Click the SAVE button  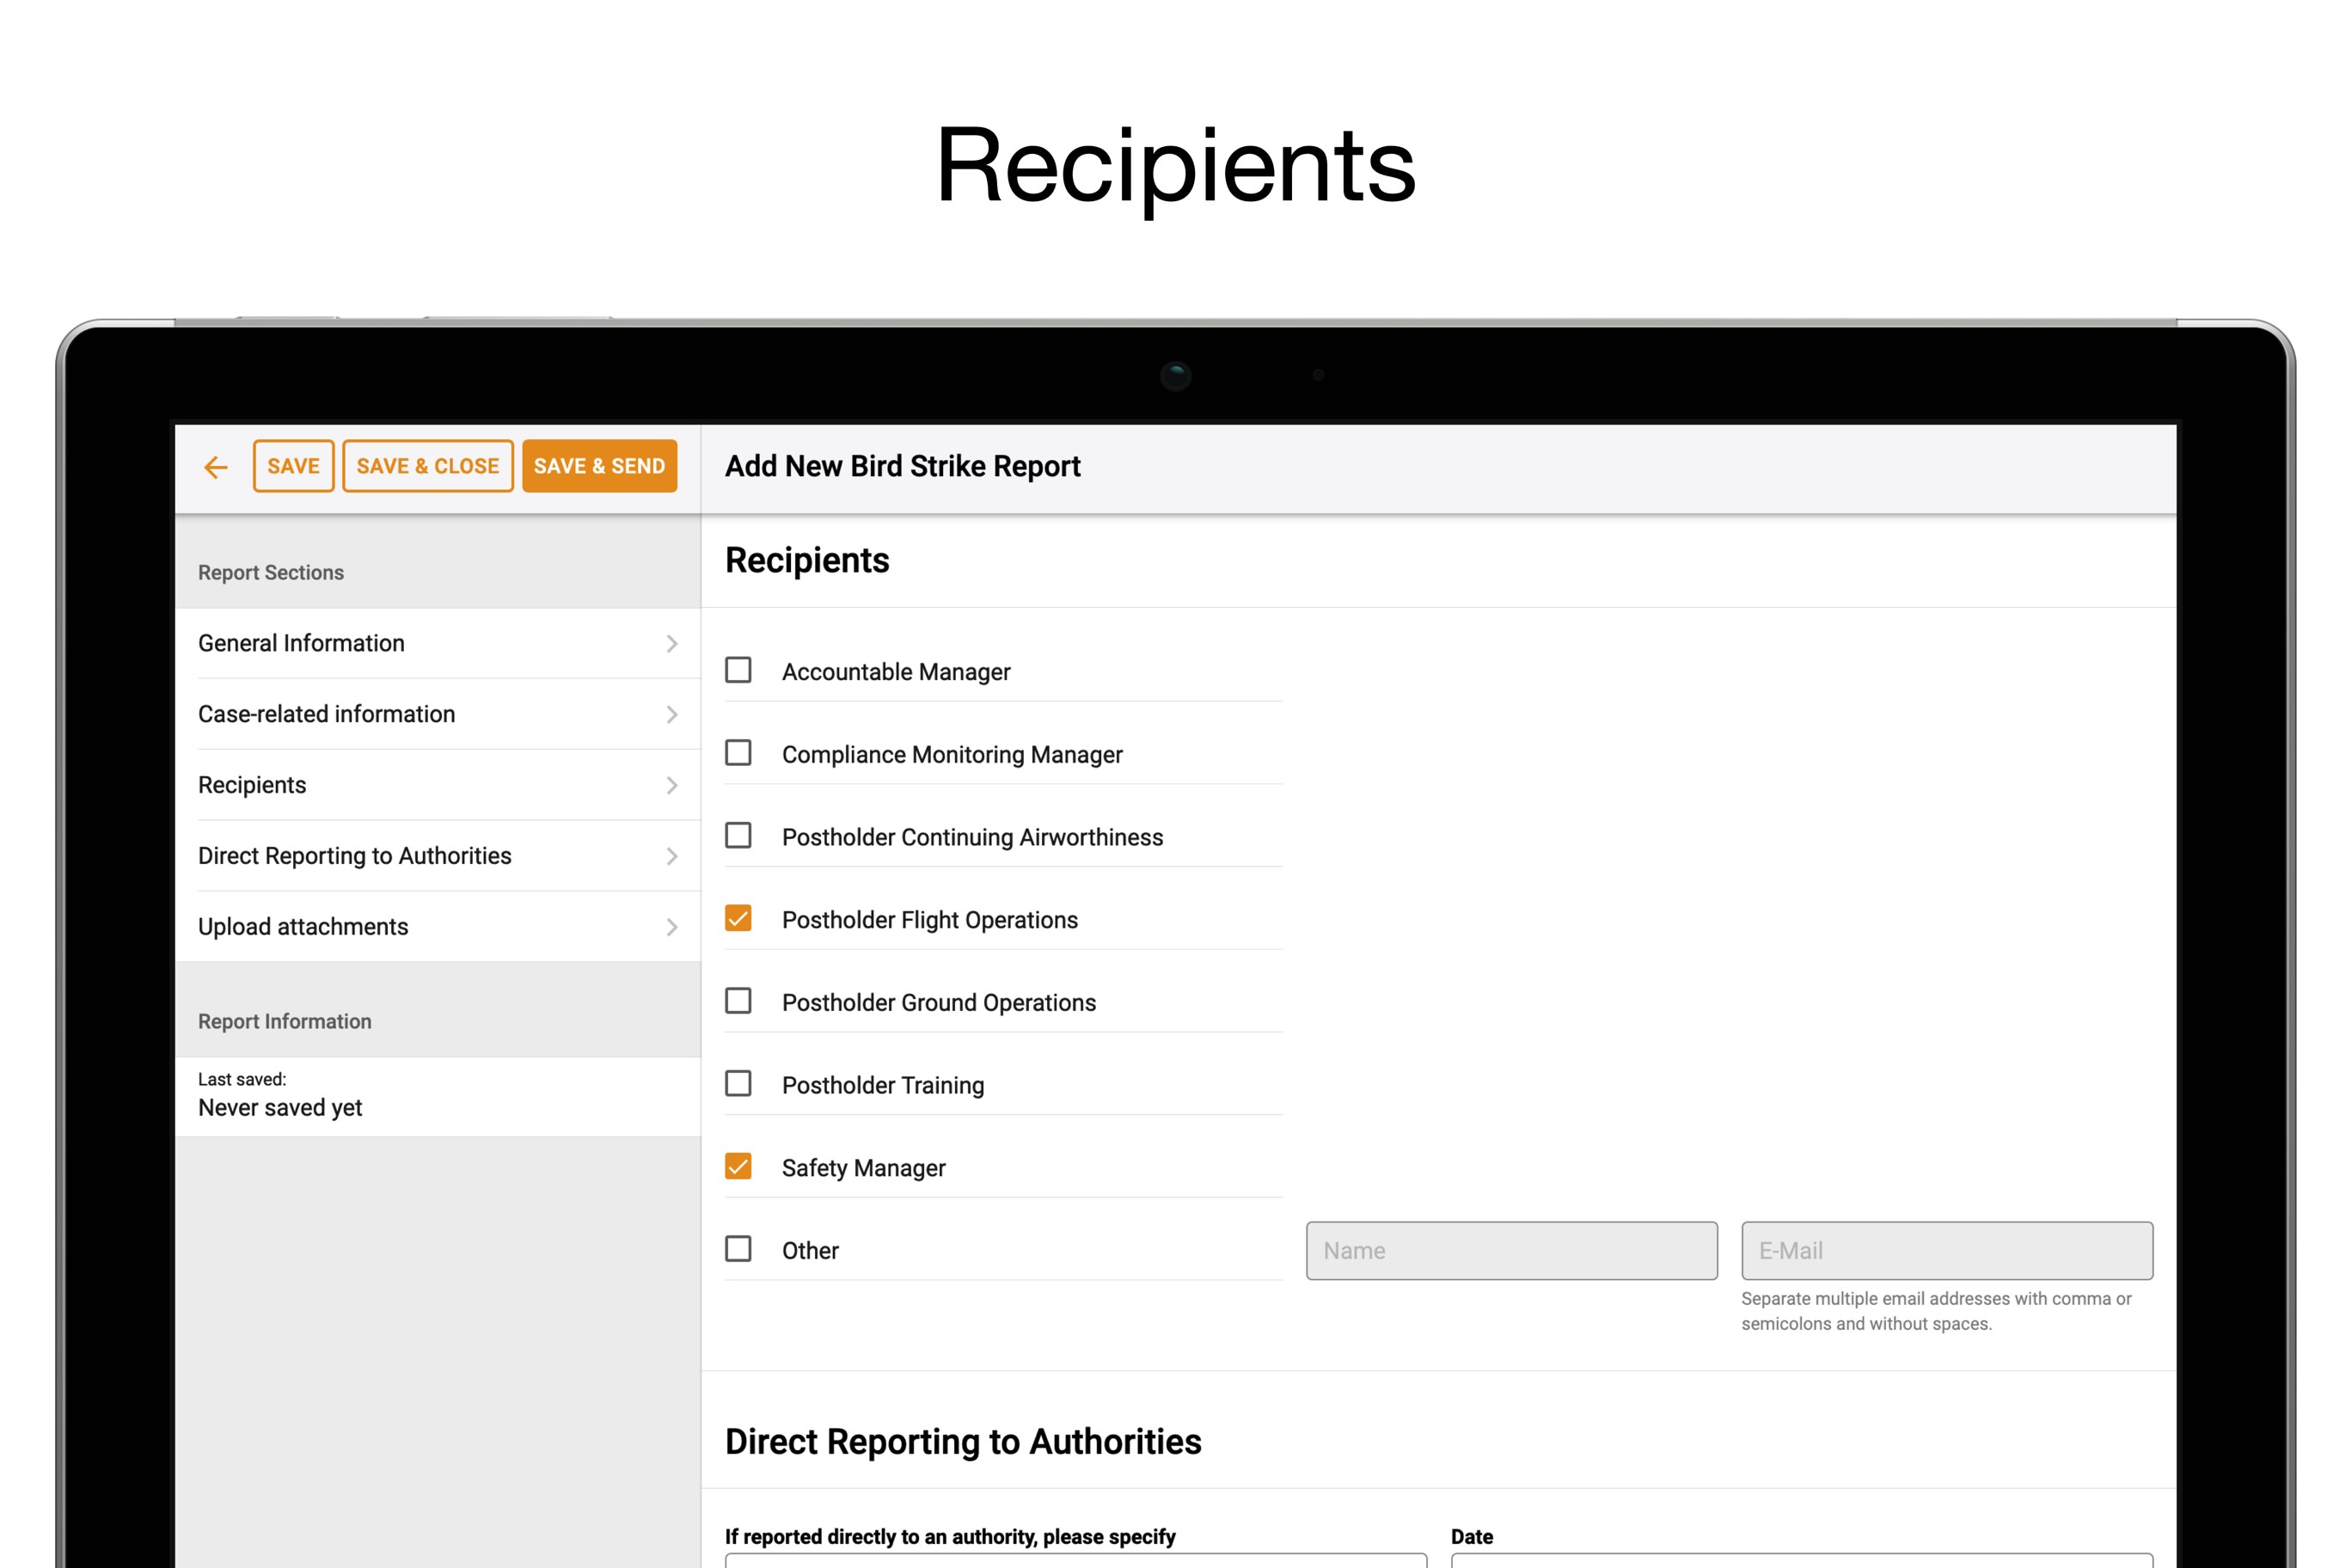pyautogui.click(x=293, y=467)
